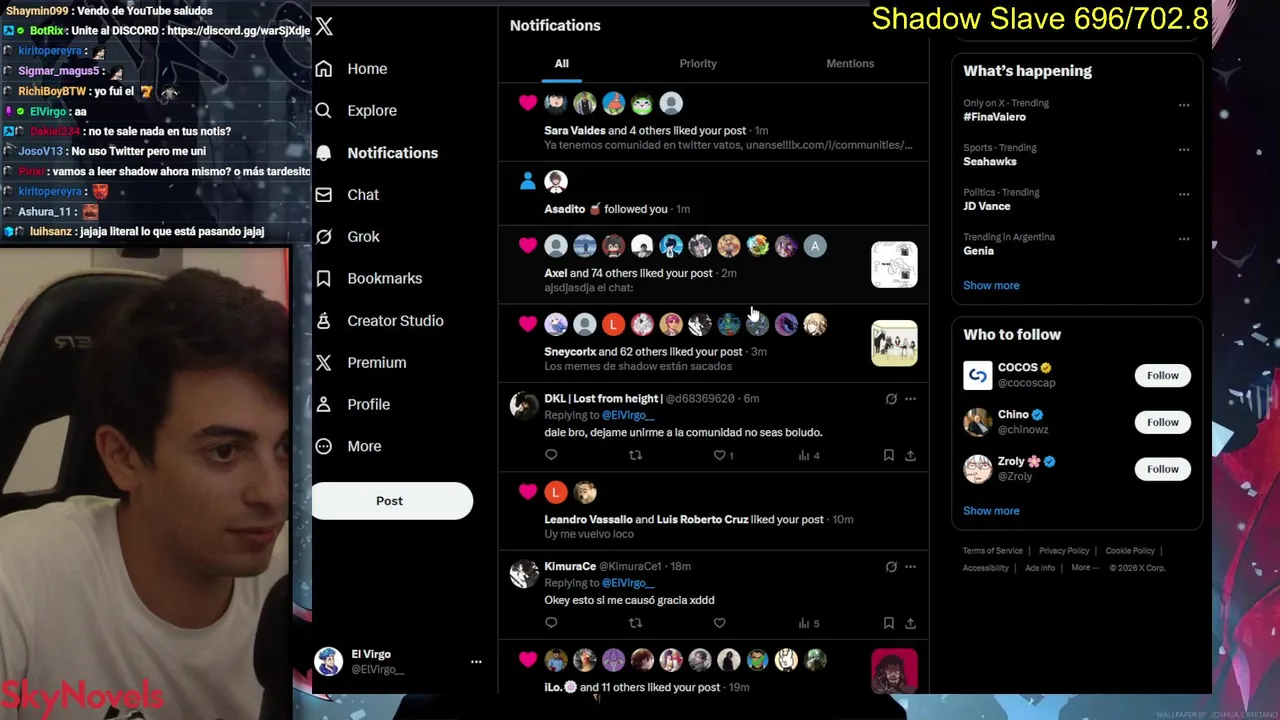This screenshot has width=1280, height=720.
Task: Switch to the Mentions tab
Action: point(850,63)
